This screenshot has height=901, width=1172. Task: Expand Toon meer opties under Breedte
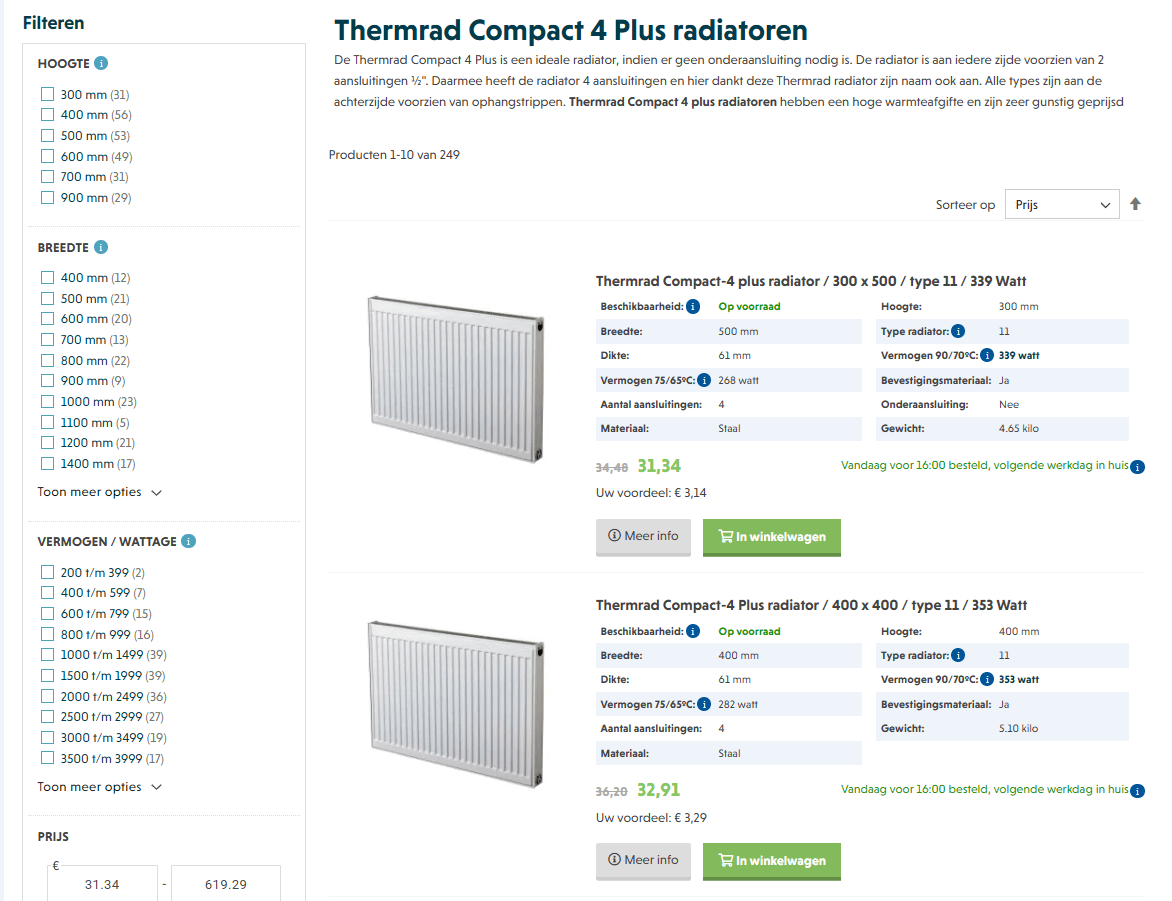(99, 492)
